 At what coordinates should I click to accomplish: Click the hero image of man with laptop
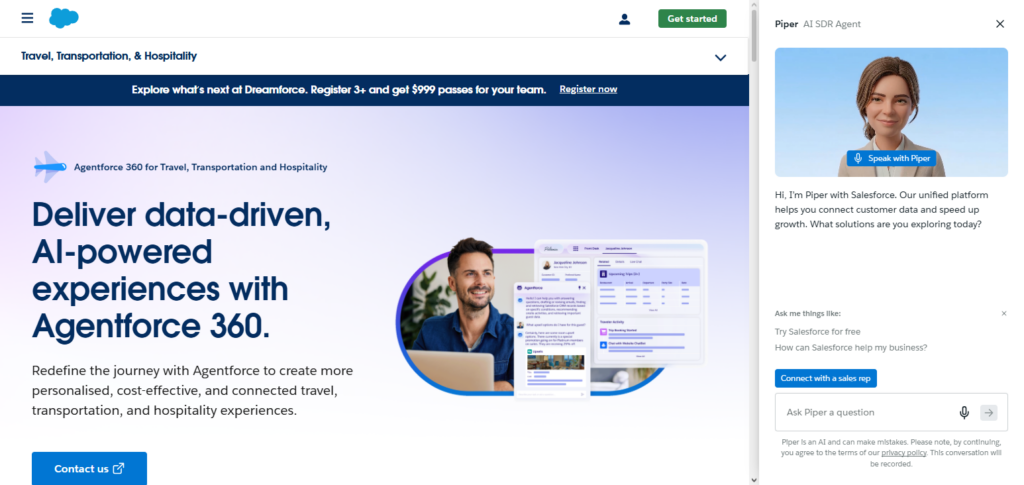tap(552, 318)
